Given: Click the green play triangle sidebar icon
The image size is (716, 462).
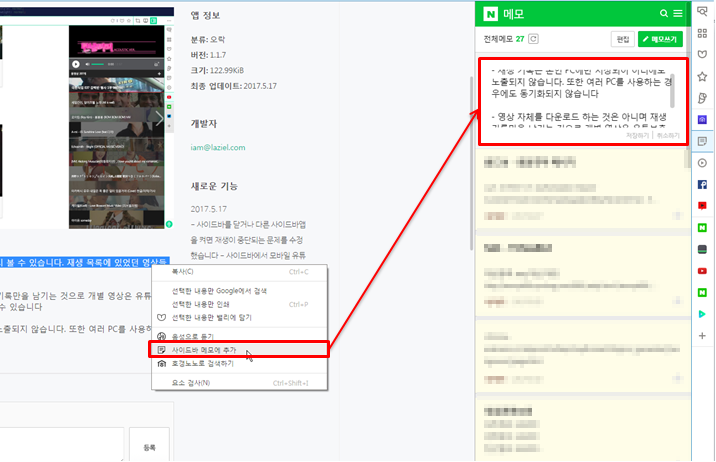Looking at the screenshot, I should tap(702, 314).
